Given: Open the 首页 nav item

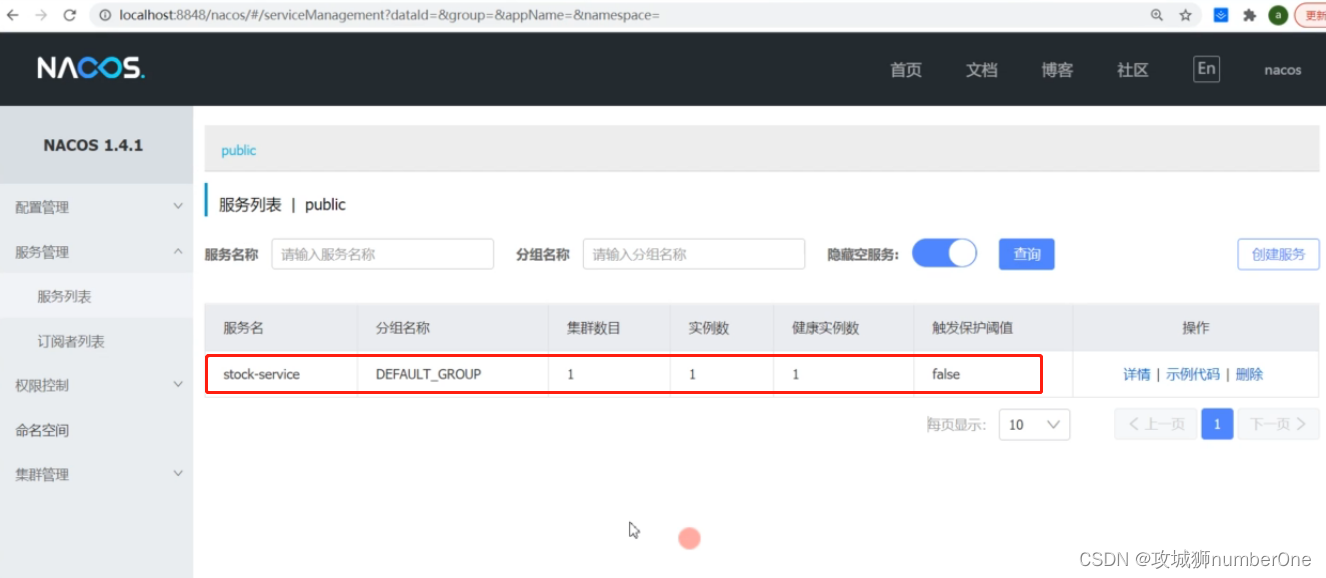Looking at the screenshot, I should pyautogui.click(x=906, y=70).
